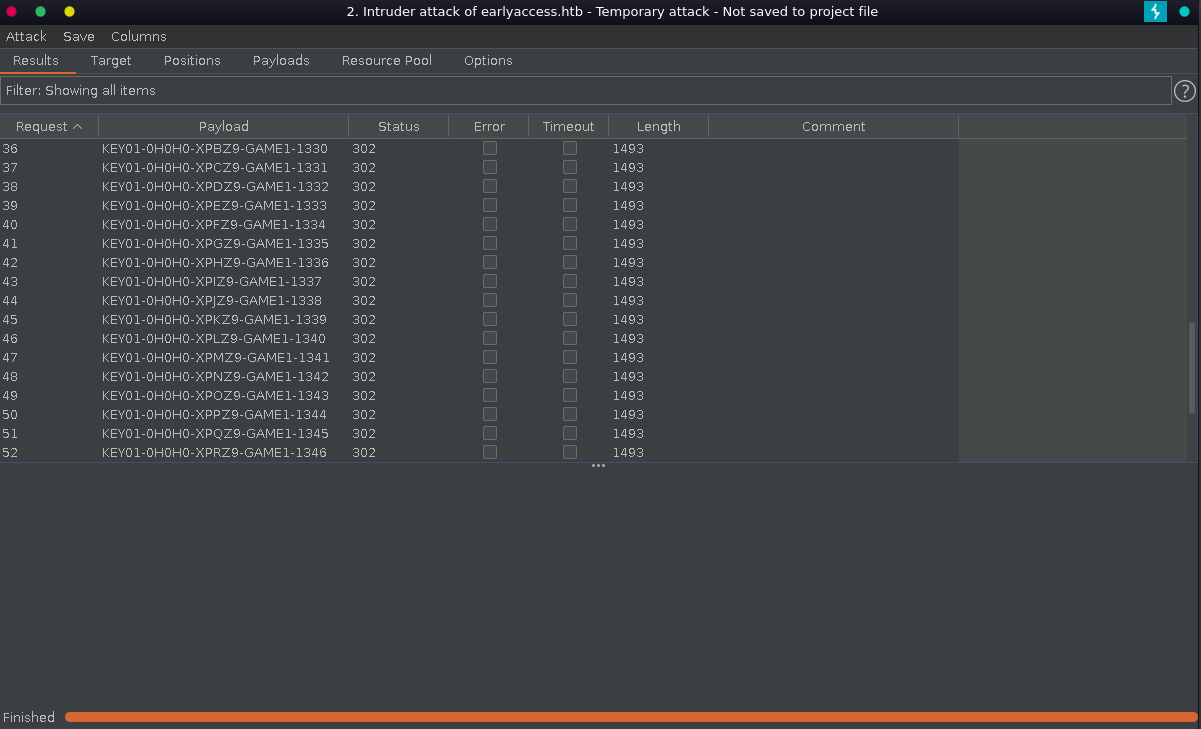This screenshot has width=1201, height=729.
Task: Toggle Error checkbox for request 52
Action: point(489,452)
